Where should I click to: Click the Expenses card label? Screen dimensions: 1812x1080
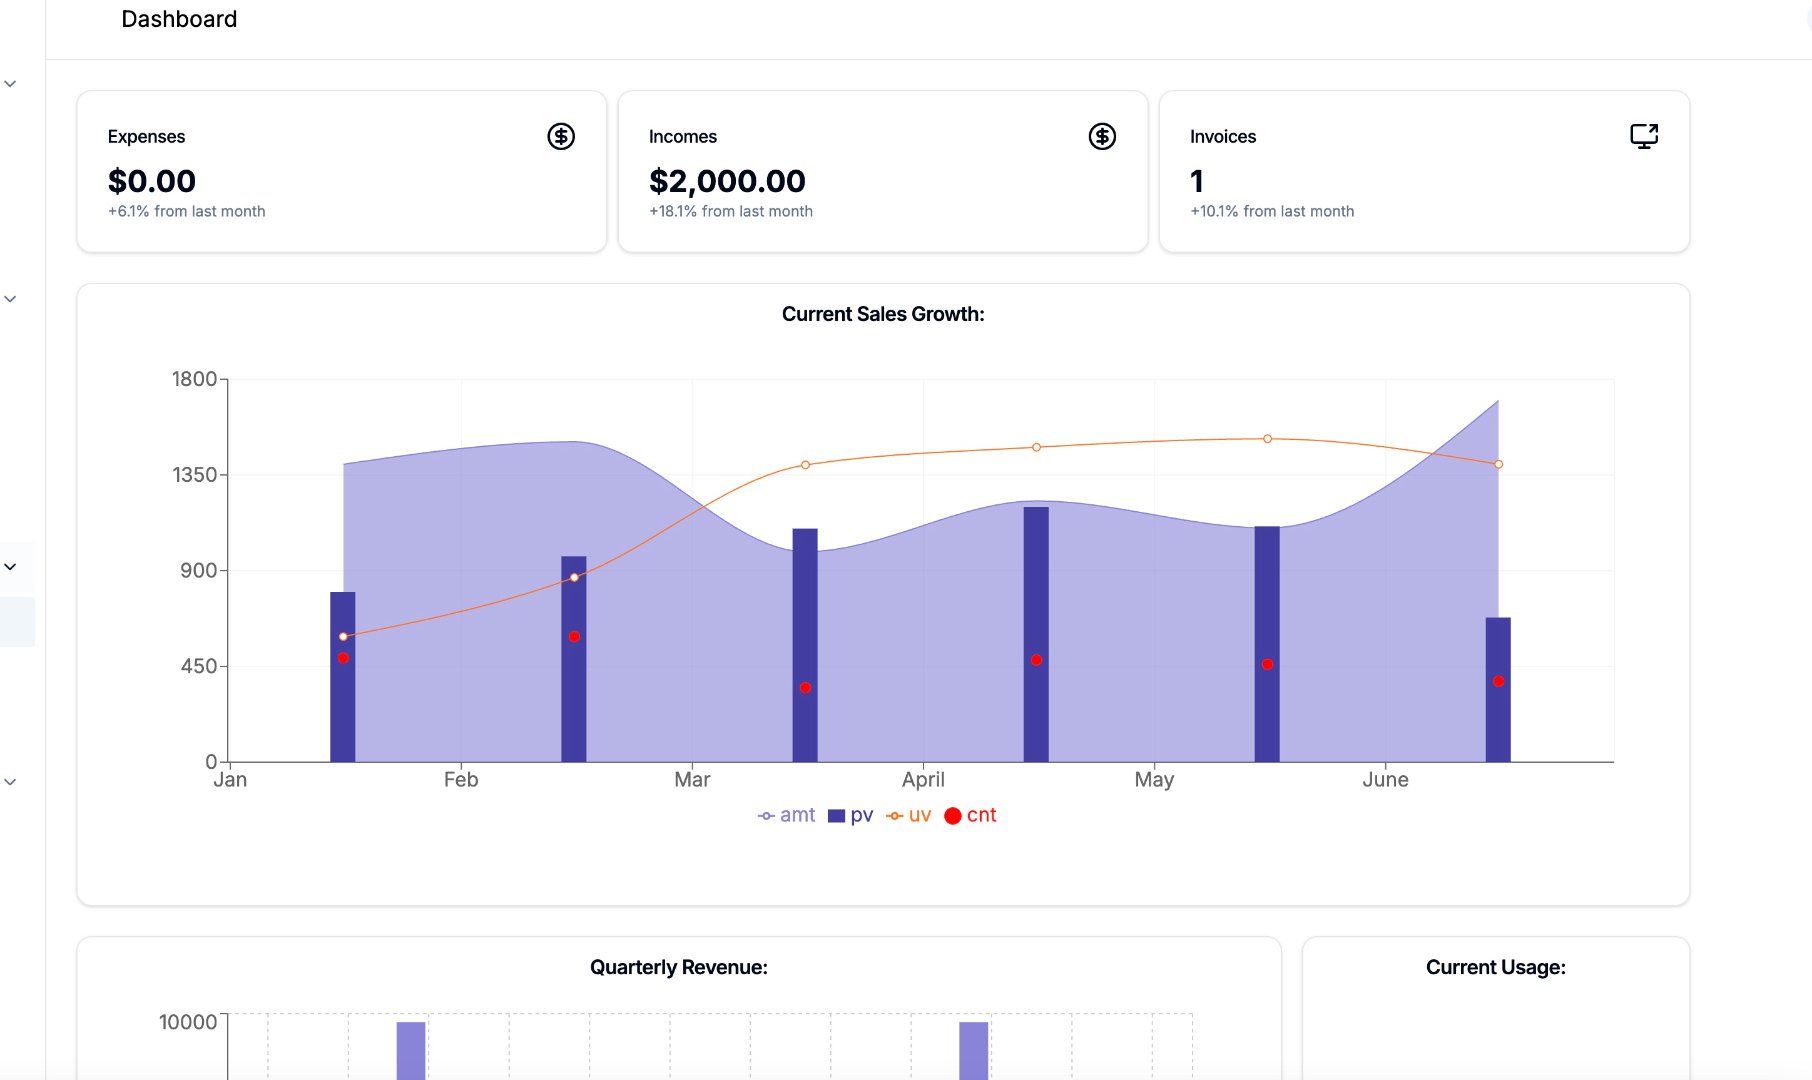coord(146,137)
